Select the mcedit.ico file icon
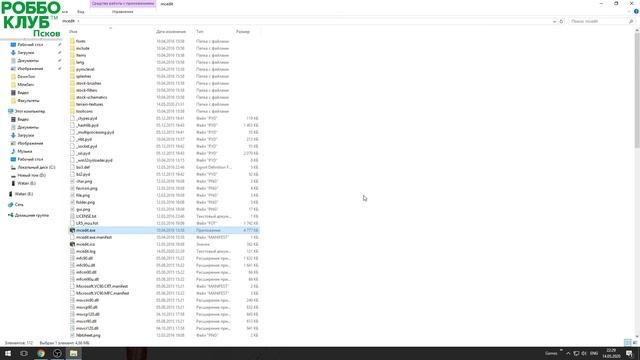The image size is (640, 360). (72, 244)
